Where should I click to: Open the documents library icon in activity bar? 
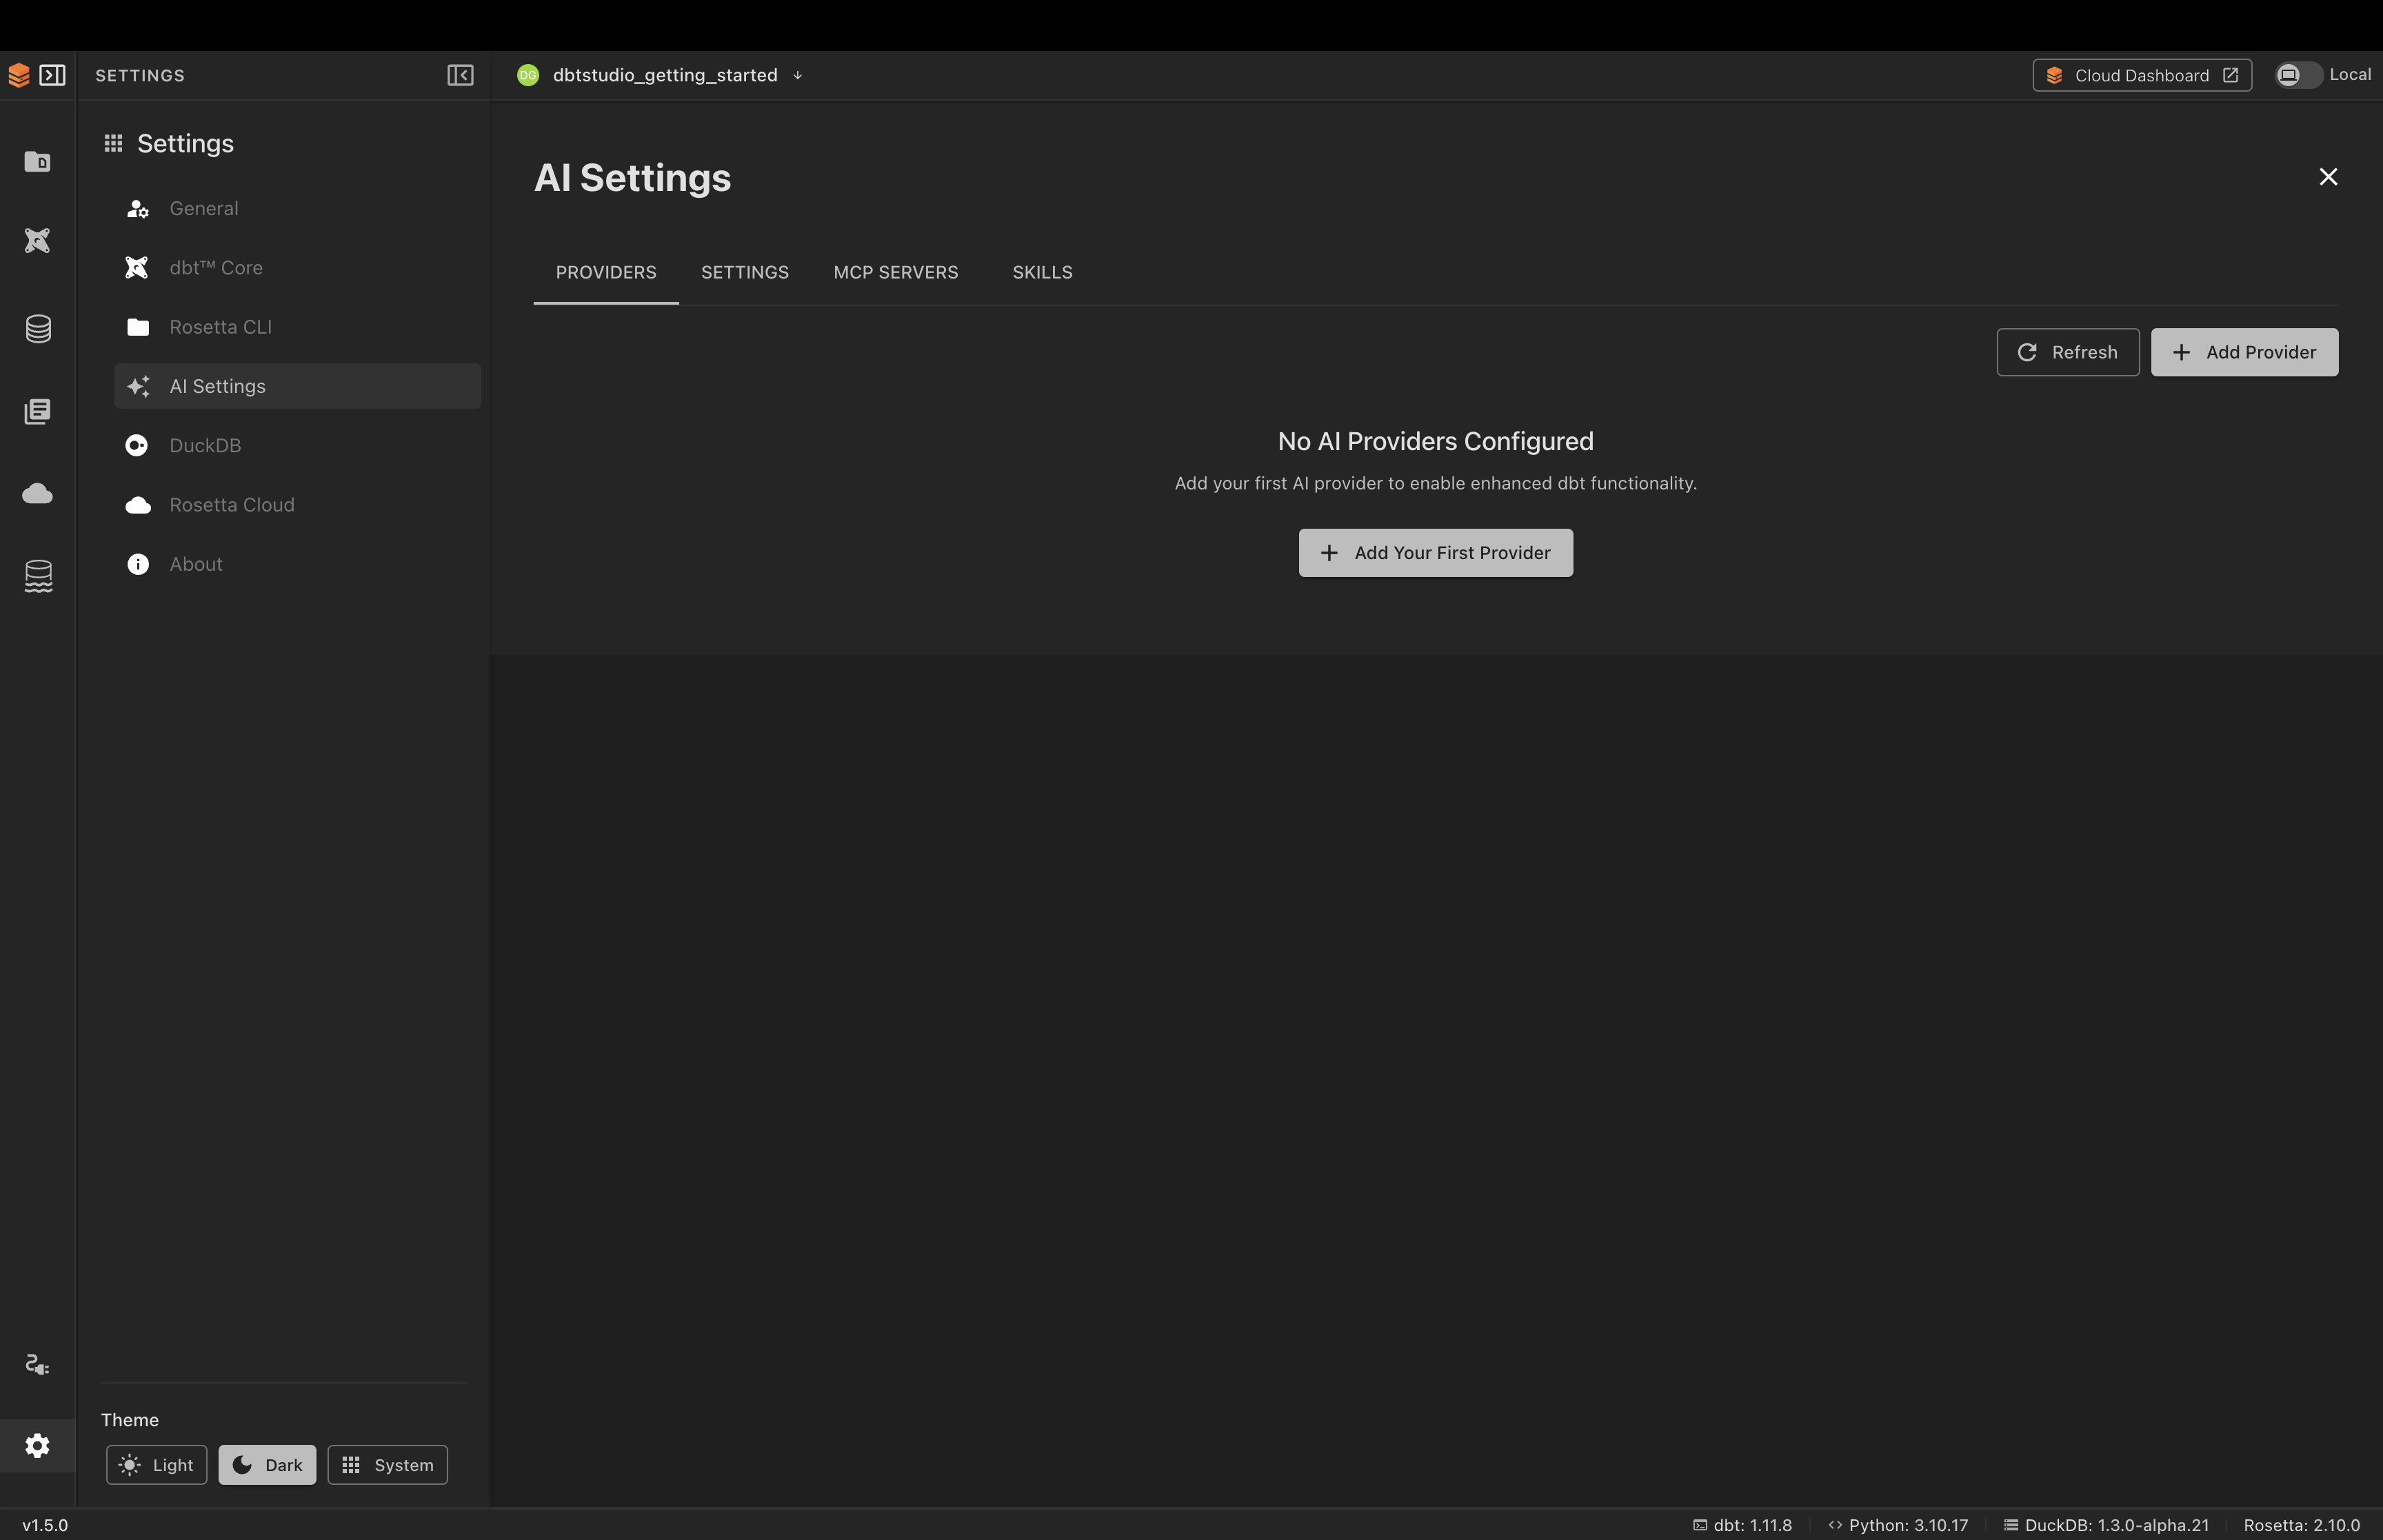pos(38,411)
